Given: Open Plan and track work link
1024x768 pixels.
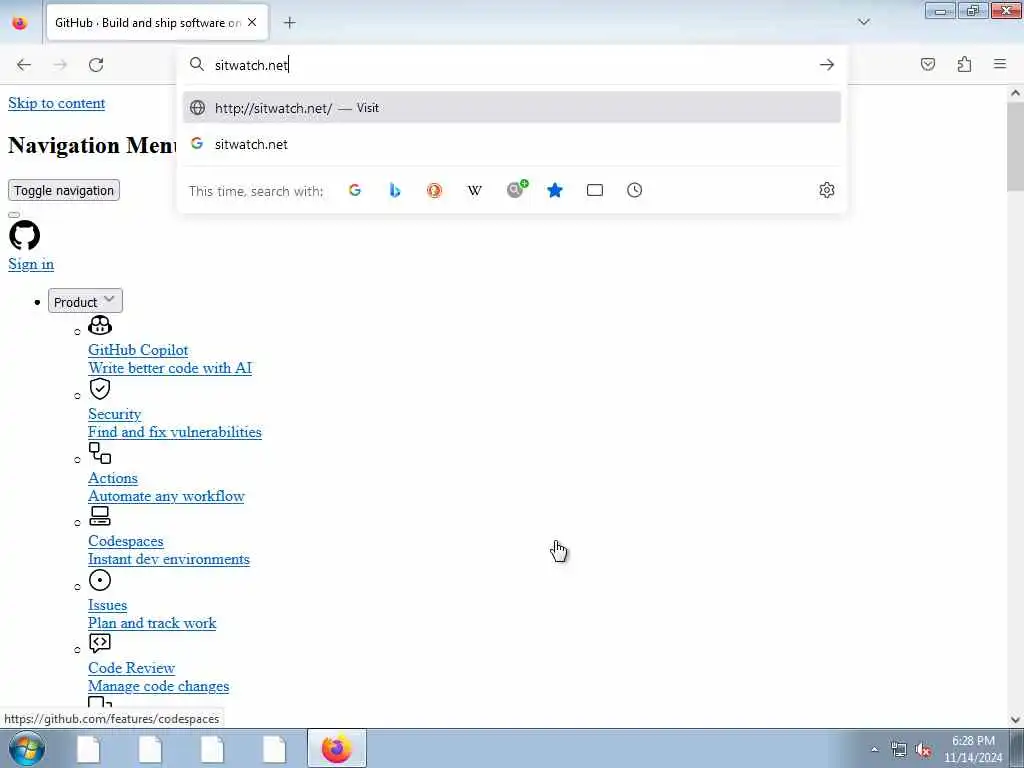Looking at the screenshot, I should coord(152,623).
